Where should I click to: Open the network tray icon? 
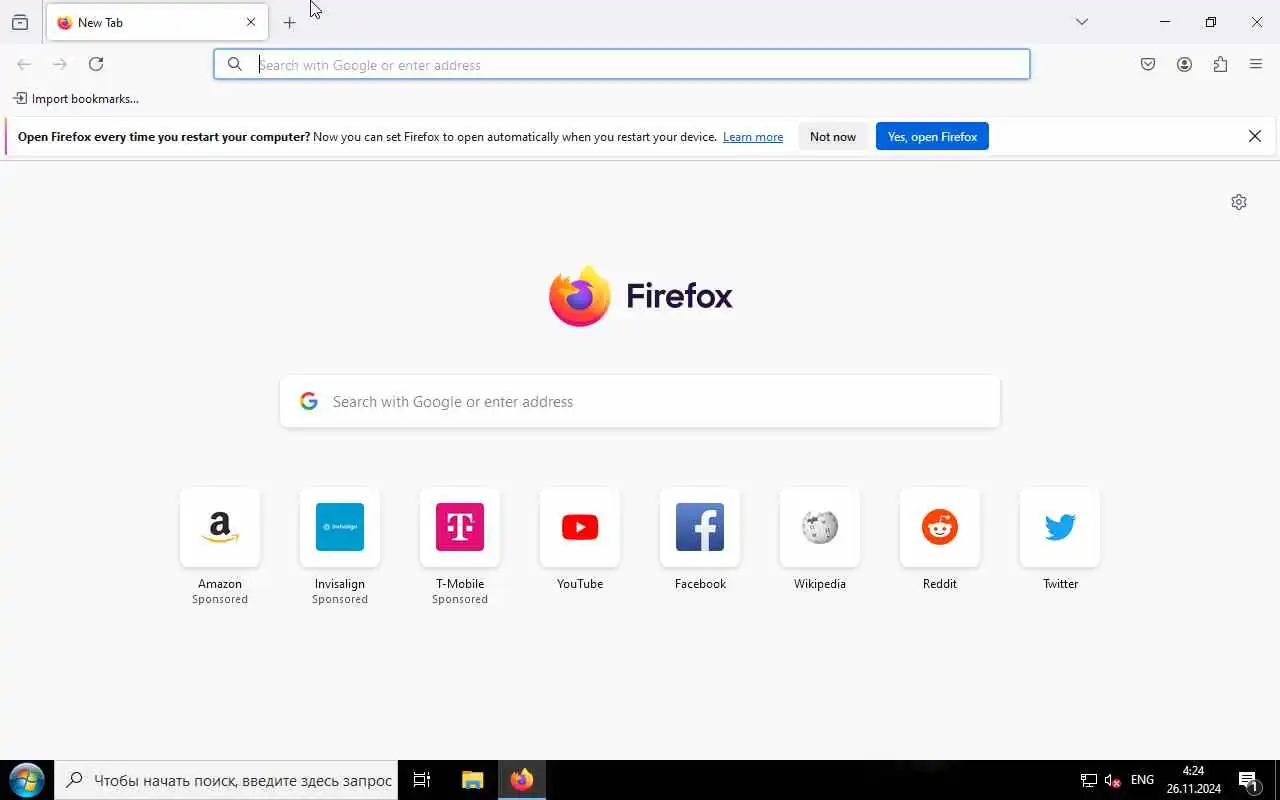[1088, 781]
